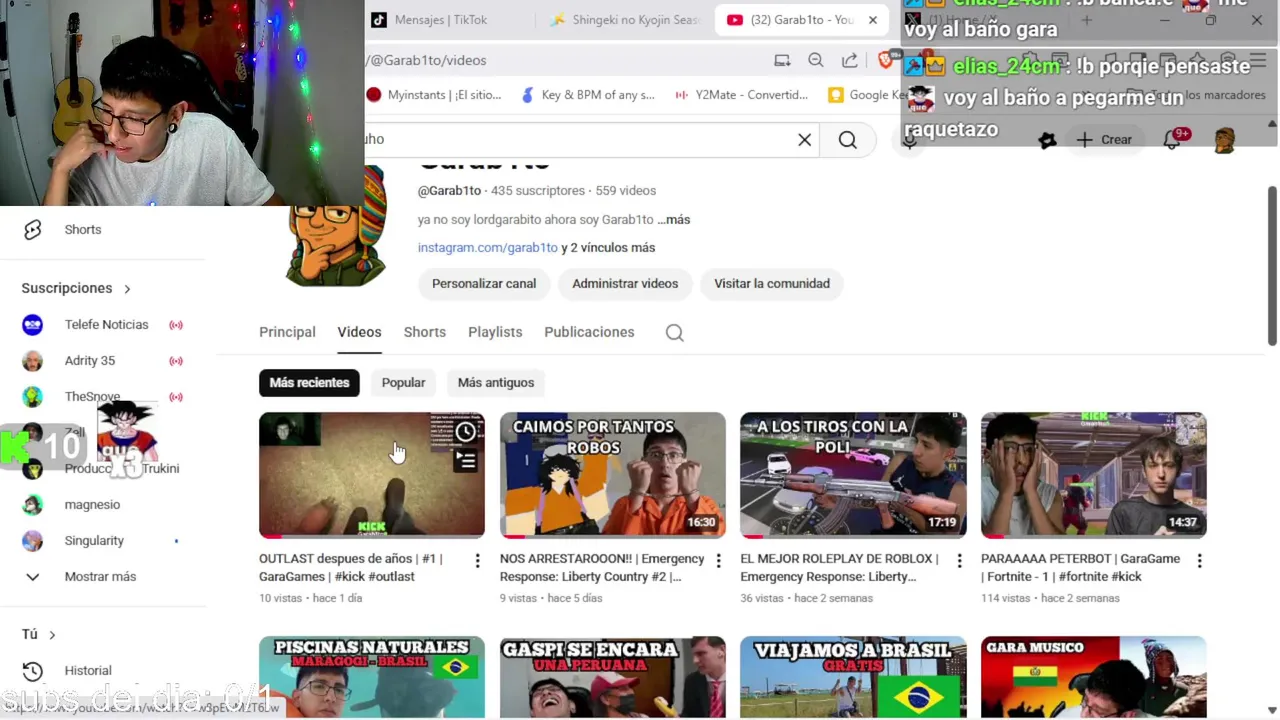Open the account avatar menu
This screenshot has width=1280, height=720.
pos(1224,140)
